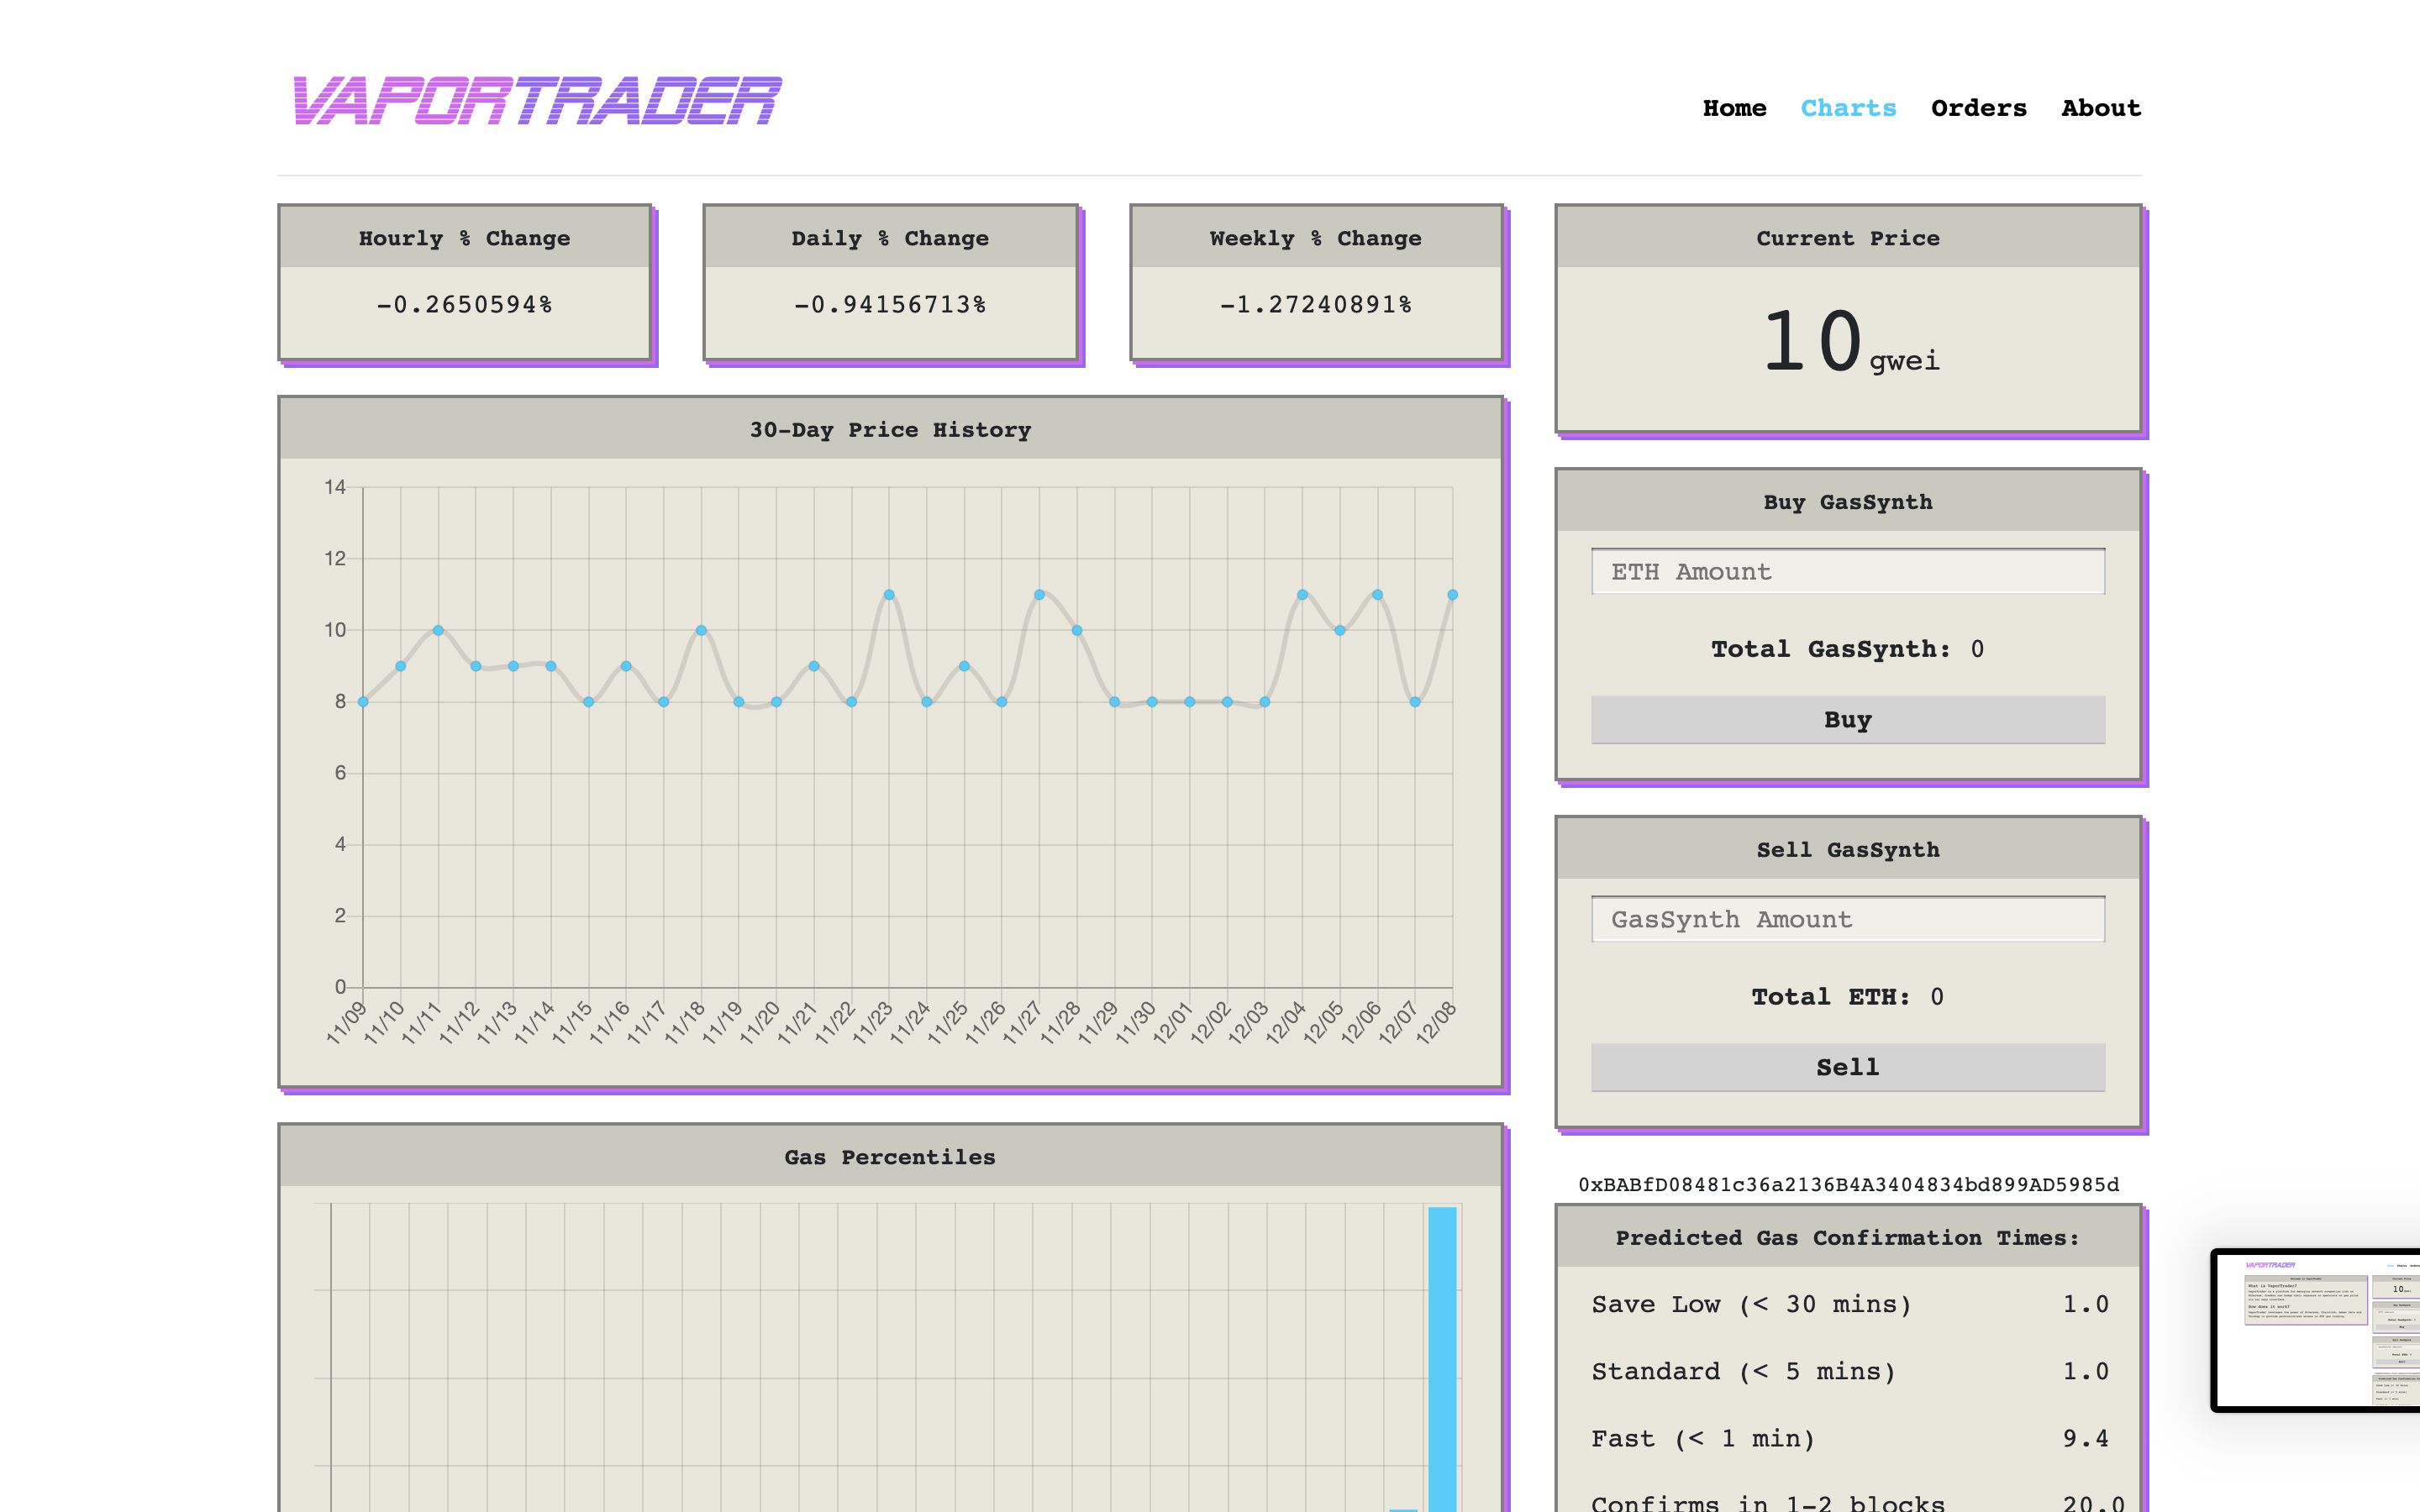Screen dimensions: 2420x1512
Task: Click the 11/09 first data point
Action: coord(363,702)
